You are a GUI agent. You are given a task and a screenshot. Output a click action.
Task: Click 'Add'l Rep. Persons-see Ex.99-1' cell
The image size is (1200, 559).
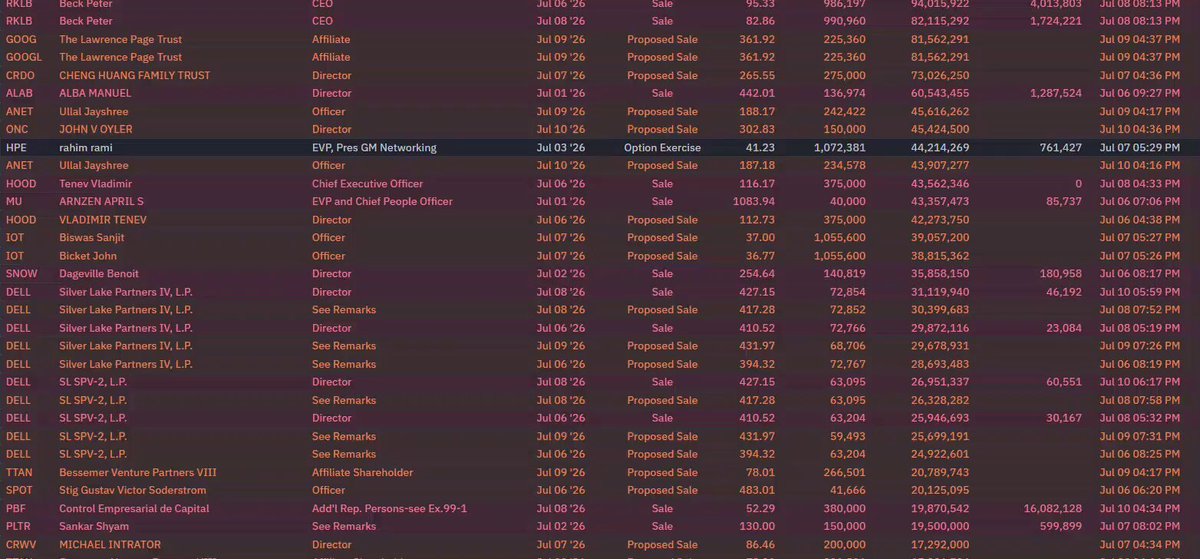tap(390, 507)
